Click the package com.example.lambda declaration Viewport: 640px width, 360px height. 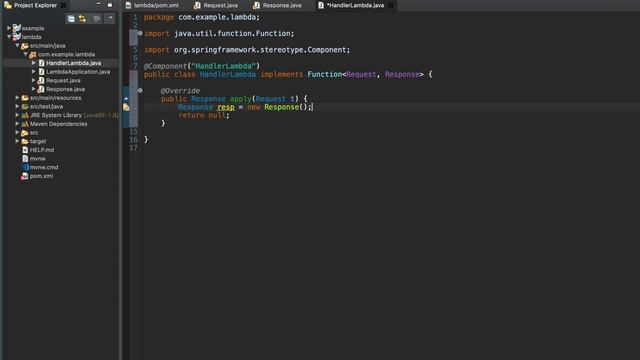pos(202,17)
